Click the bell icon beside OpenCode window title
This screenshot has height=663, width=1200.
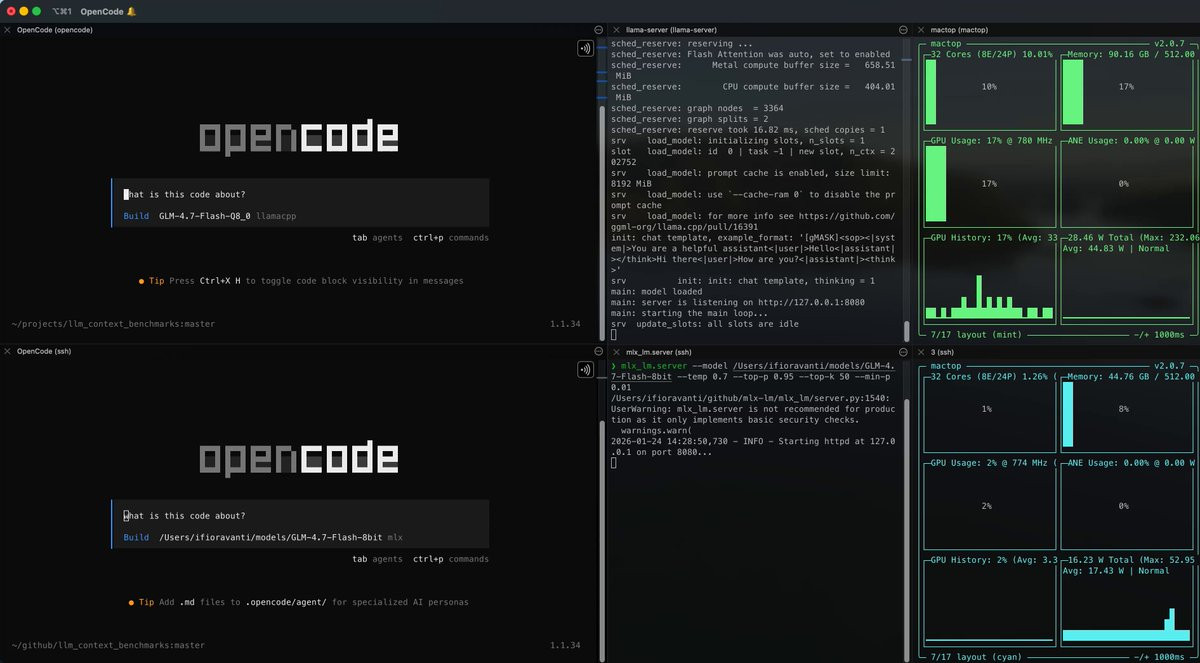point(132,10)
